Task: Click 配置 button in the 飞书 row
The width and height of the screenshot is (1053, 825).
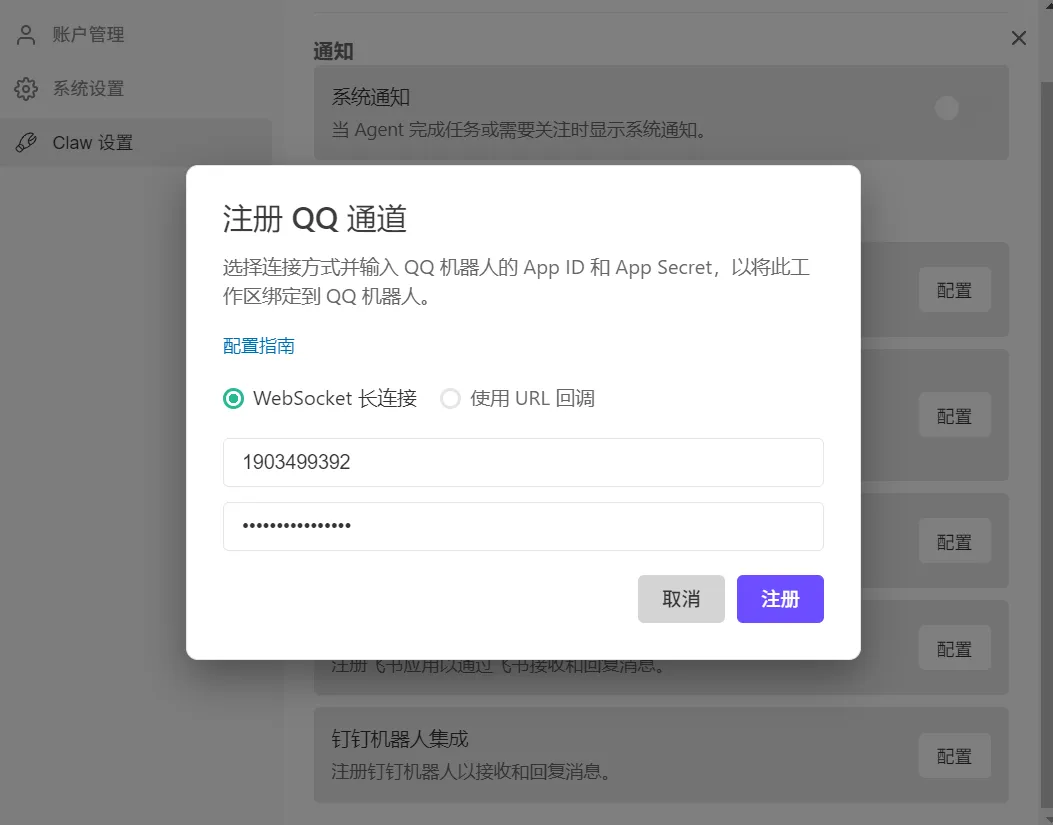Action: click(x=954, y=648)
